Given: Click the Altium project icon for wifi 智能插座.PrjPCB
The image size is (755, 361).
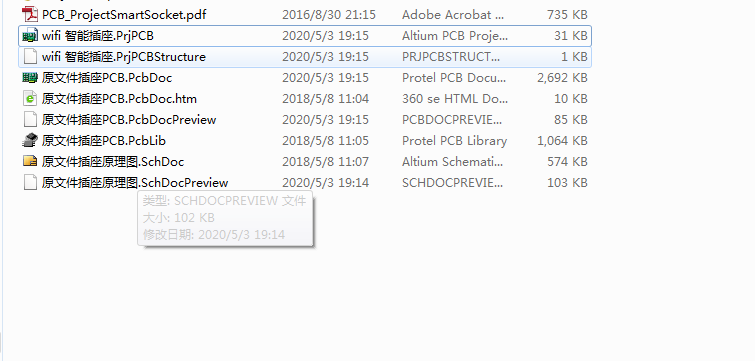Looking at the screenshot, I should [x=30, y=36].
